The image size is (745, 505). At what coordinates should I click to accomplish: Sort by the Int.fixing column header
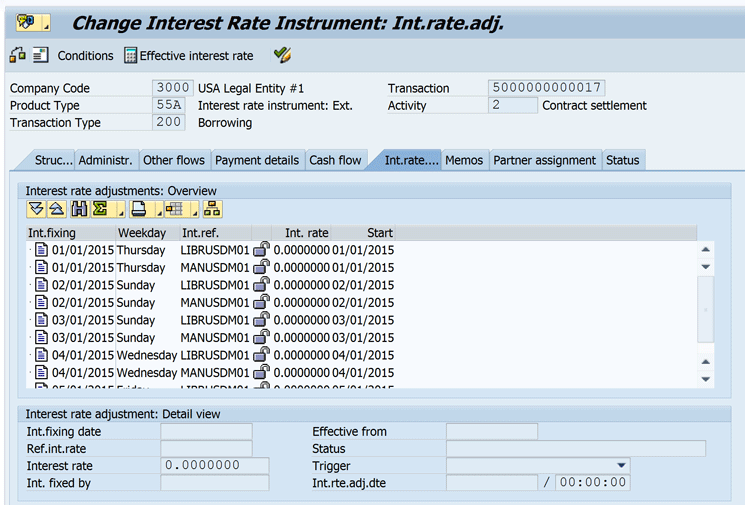pyautogui.click(x=52, y=233)
